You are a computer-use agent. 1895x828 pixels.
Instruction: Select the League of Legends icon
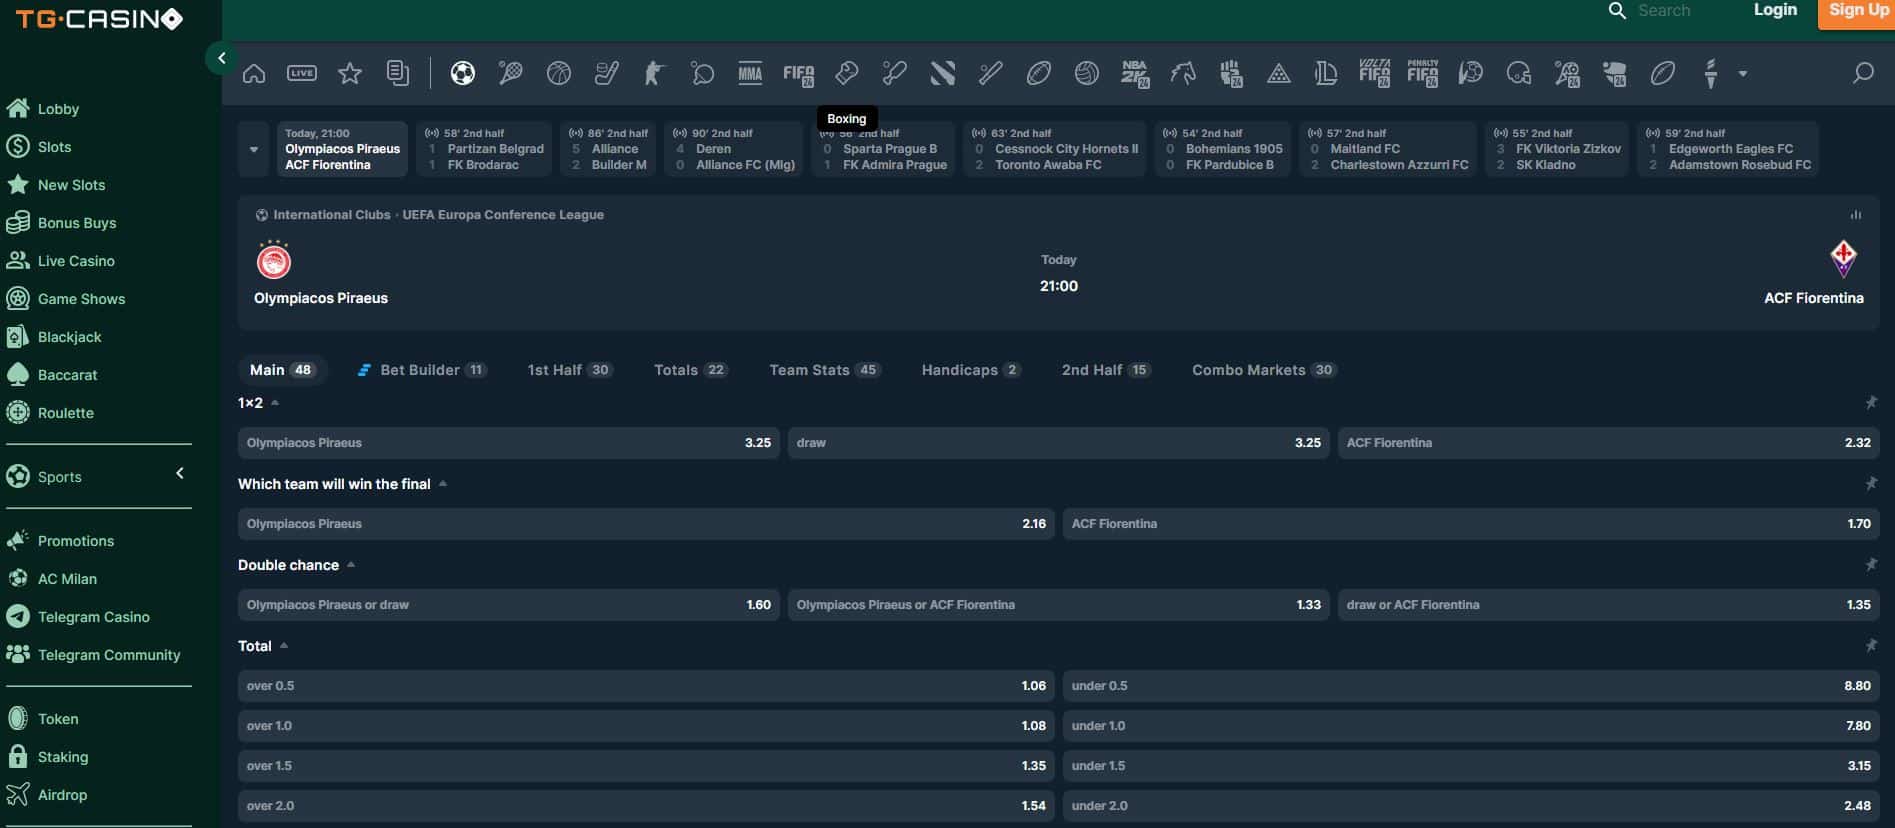pos(1326,73)
